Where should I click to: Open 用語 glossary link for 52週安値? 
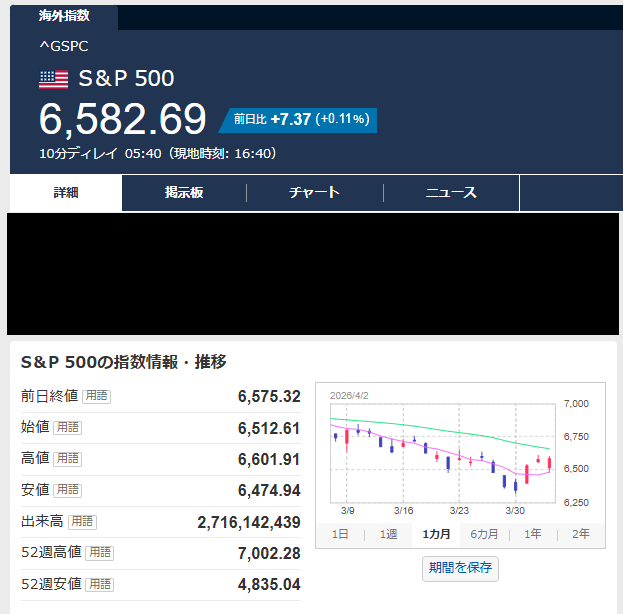[99, 583]
